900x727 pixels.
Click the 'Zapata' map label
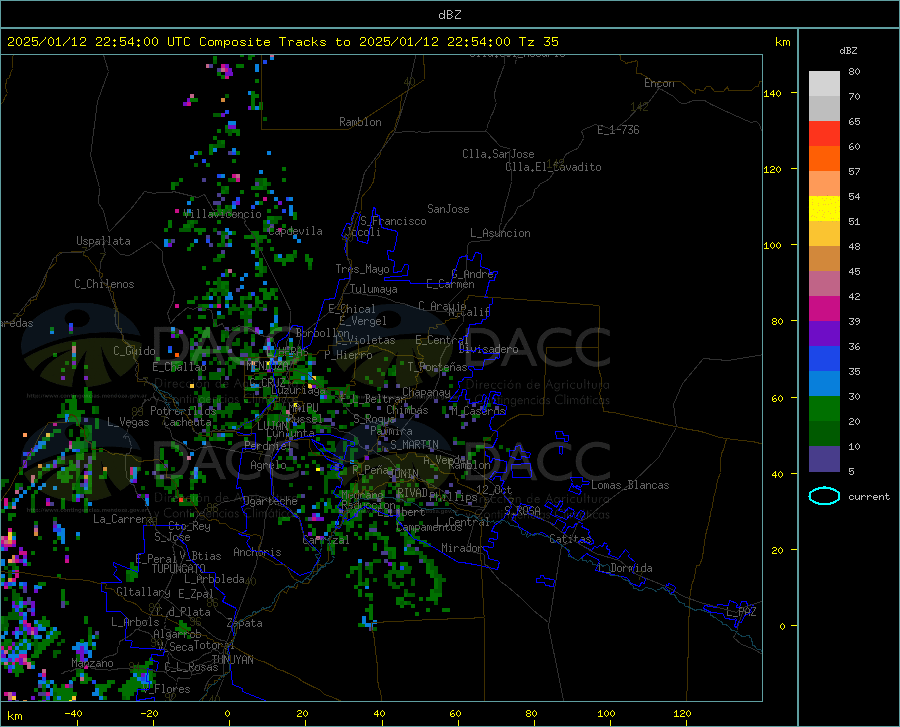245,623
